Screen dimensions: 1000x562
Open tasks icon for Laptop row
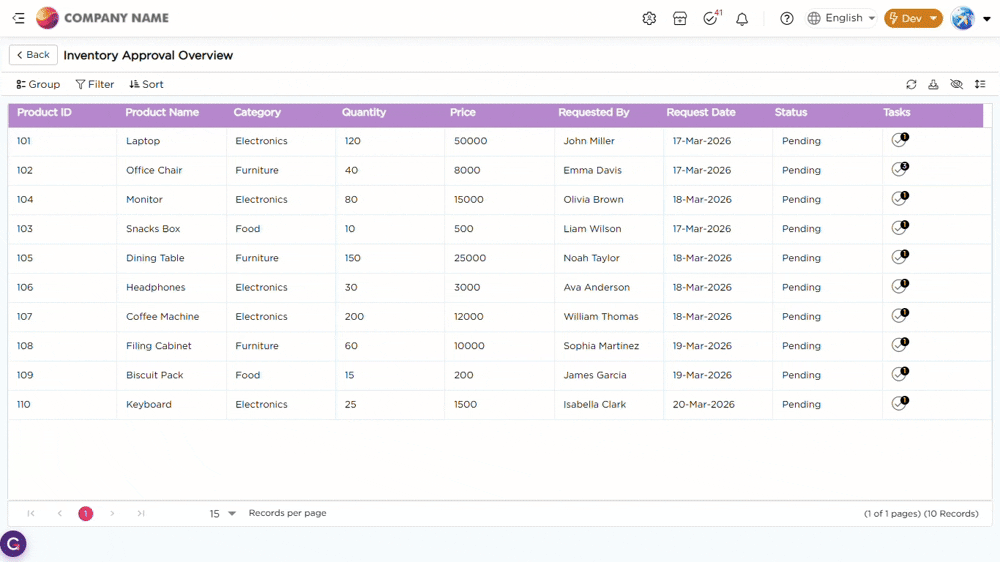(x=899, y=141)
